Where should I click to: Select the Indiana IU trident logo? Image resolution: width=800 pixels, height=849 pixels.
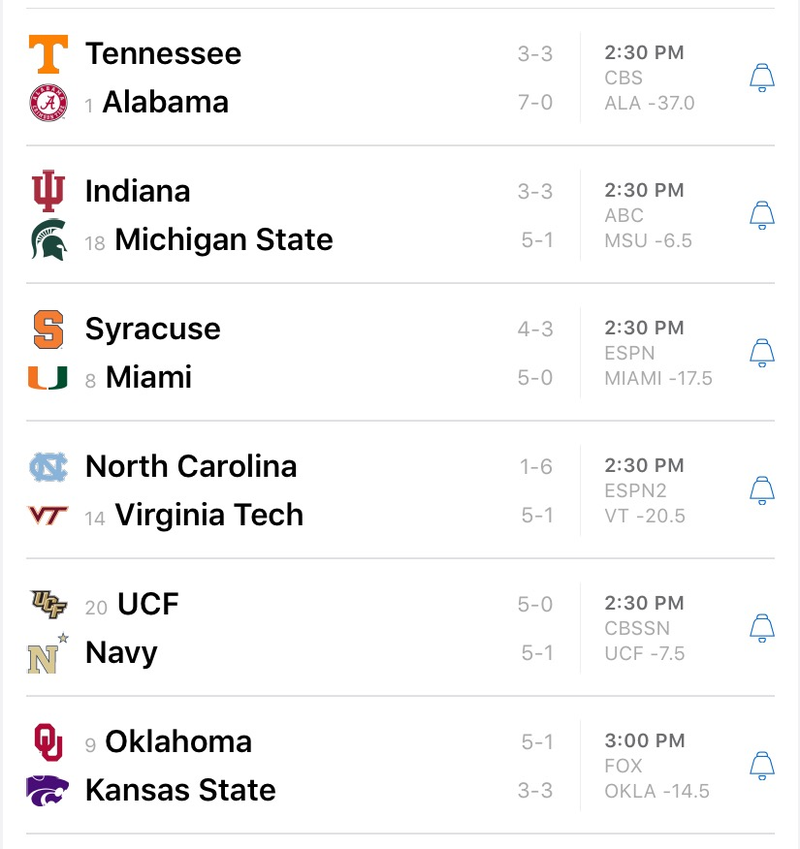48,191
